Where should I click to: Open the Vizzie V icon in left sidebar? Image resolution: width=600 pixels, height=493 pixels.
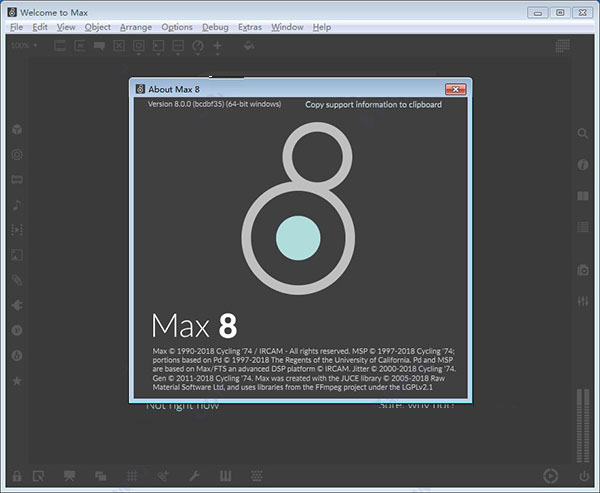coord(17,330)
